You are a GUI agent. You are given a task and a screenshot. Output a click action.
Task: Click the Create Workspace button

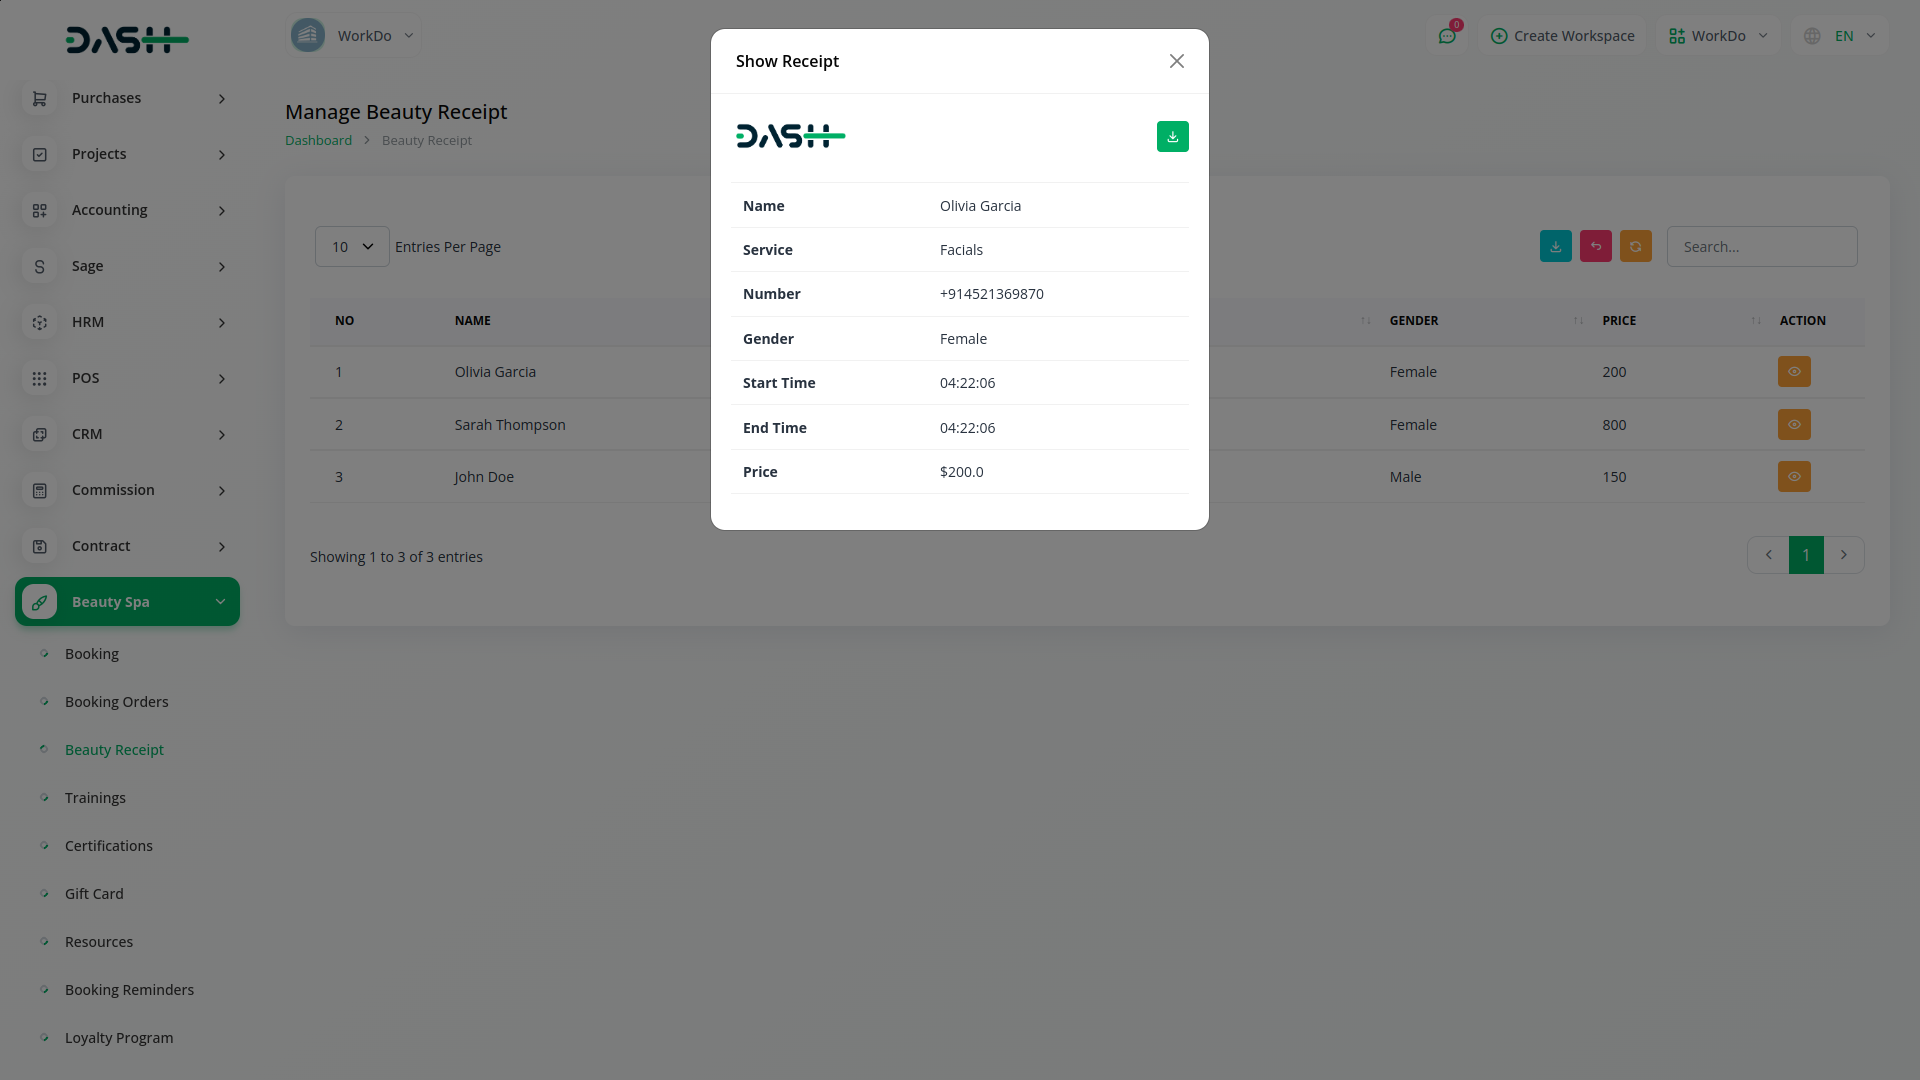coord(1562,36)
